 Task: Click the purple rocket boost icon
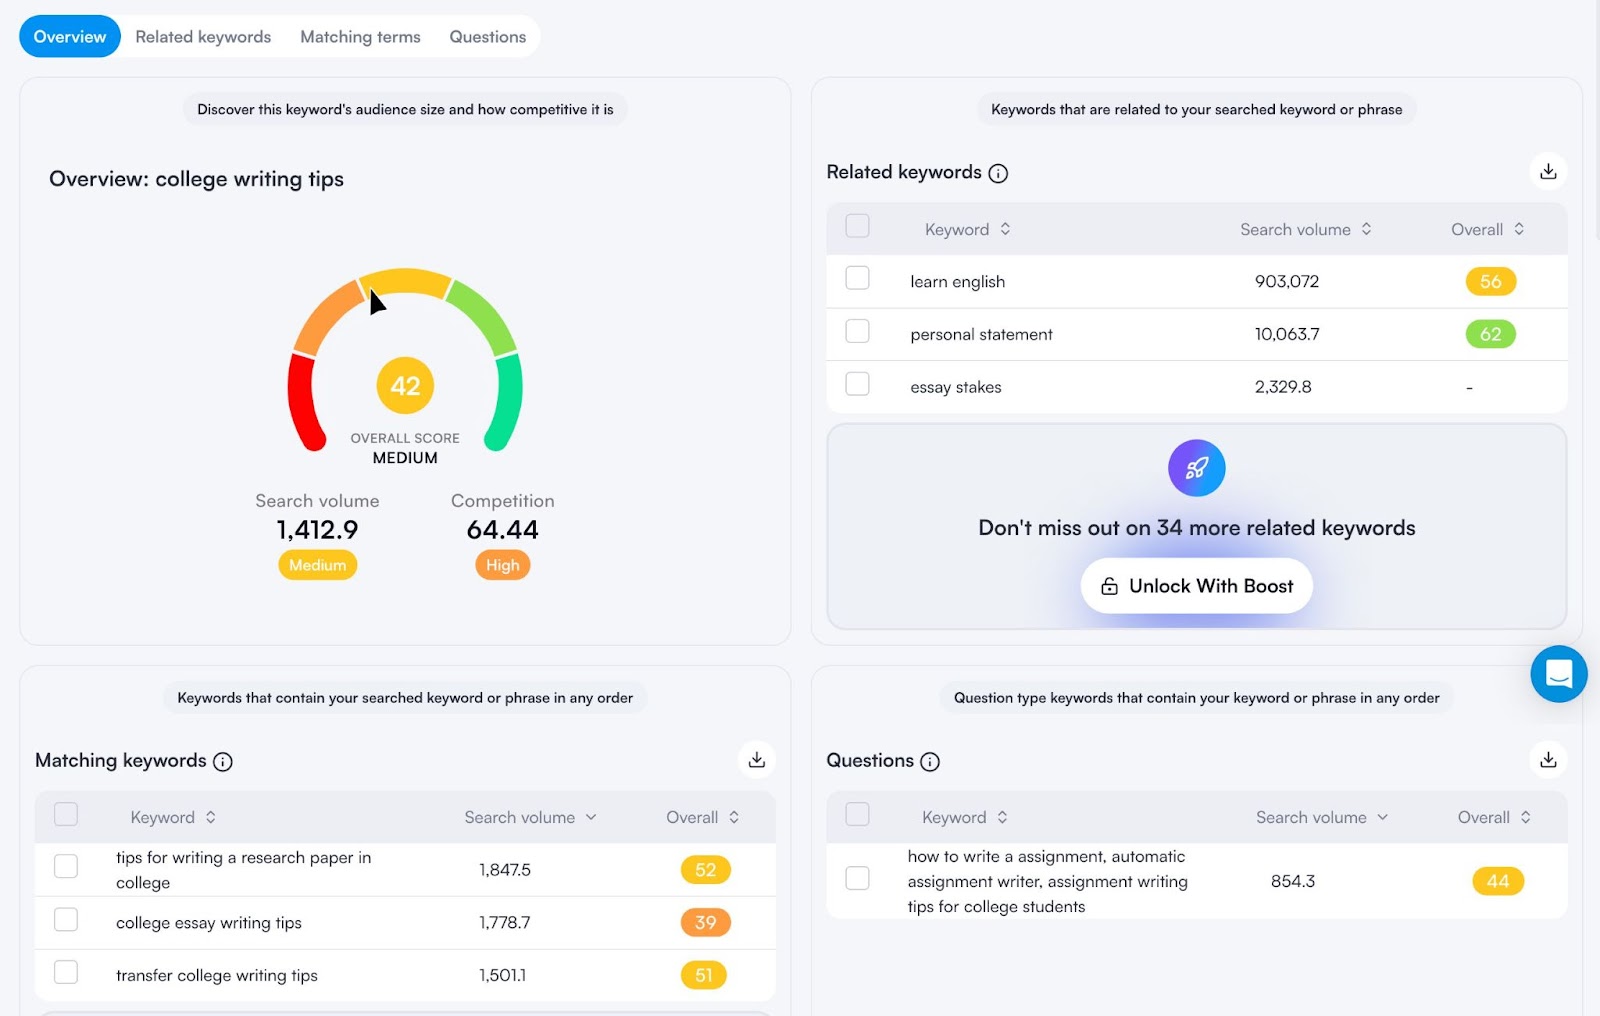[1196, 467]
